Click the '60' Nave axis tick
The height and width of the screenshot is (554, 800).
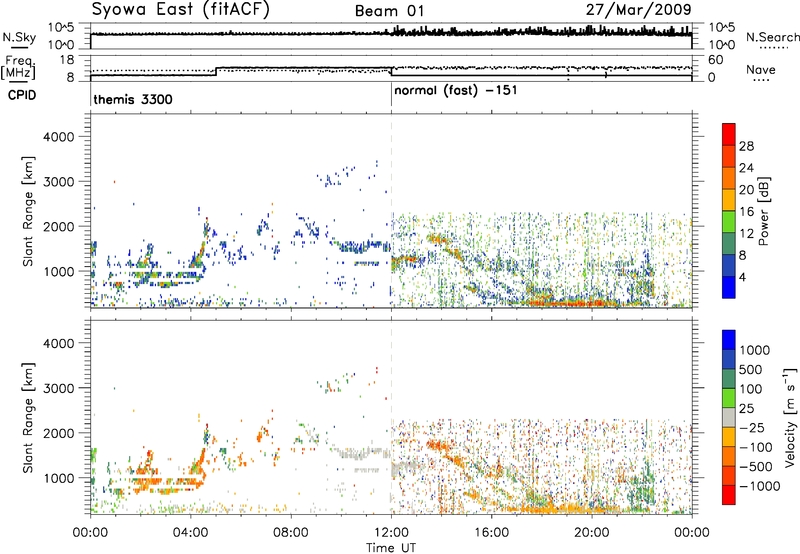tap(716, 60)
